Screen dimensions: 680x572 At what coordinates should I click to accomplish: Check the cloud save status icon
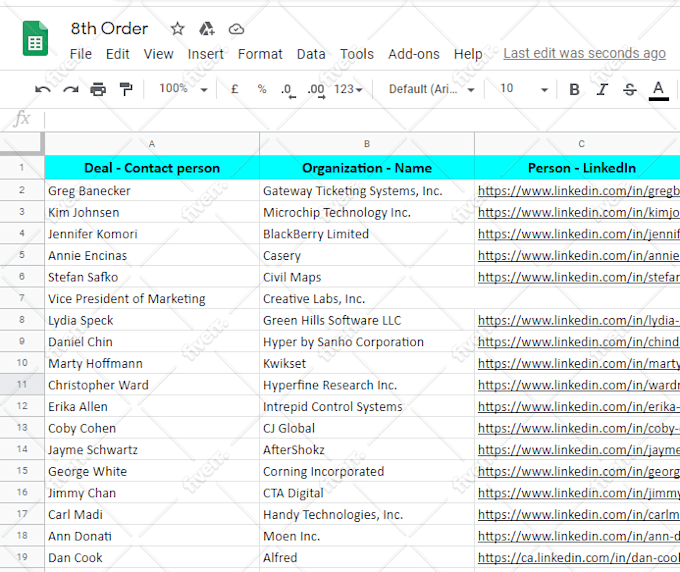point(236,29)
